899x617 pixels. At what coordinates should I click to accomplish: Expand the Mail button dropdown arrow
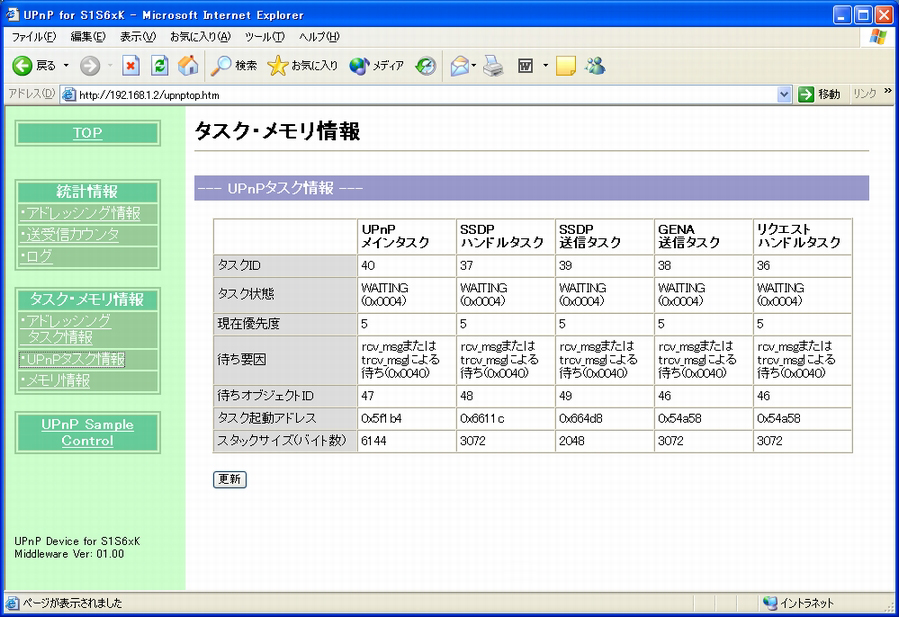coord(474,66)
